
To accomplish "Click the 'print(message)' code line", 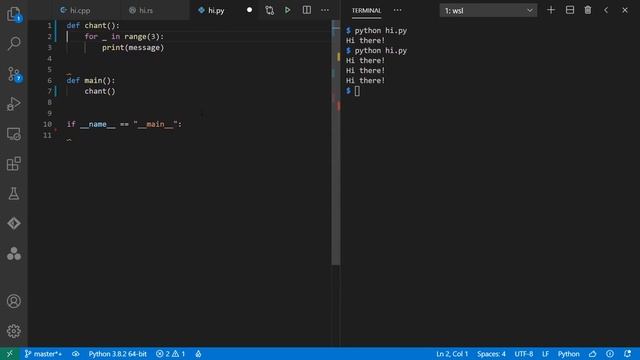I will point(133,47).
